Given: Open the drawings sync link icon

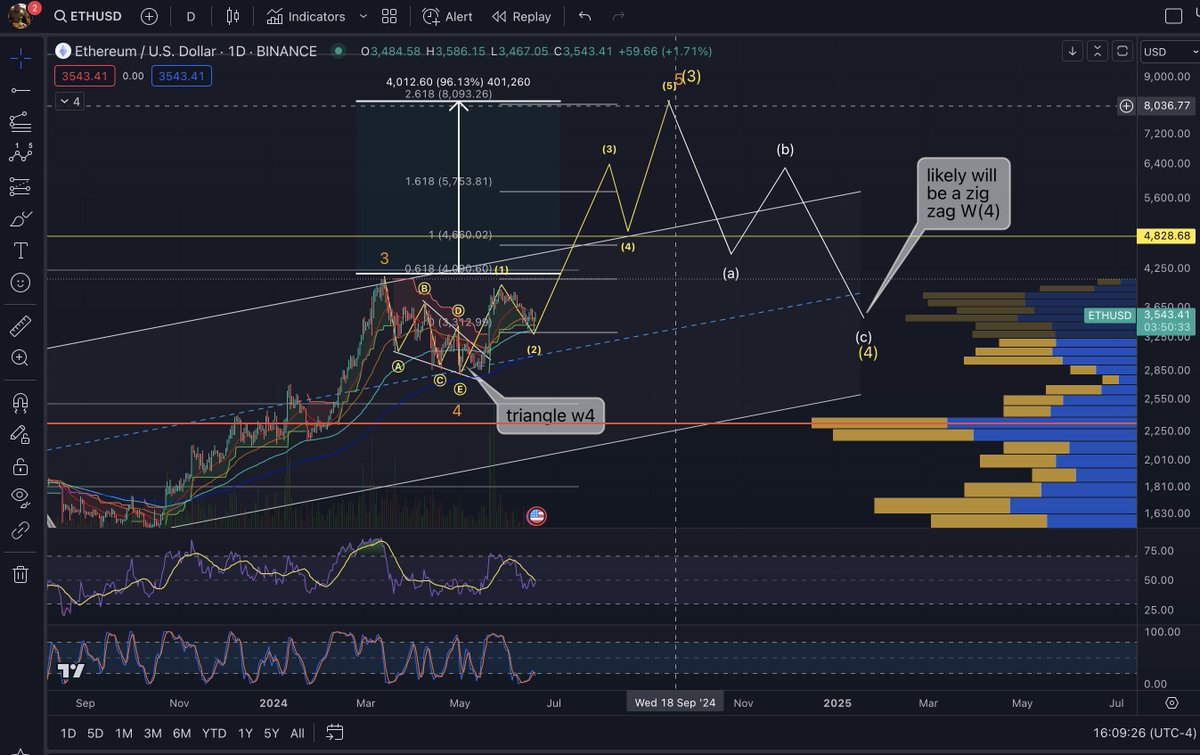Looking at the screenshot, I should pos(20,530).
